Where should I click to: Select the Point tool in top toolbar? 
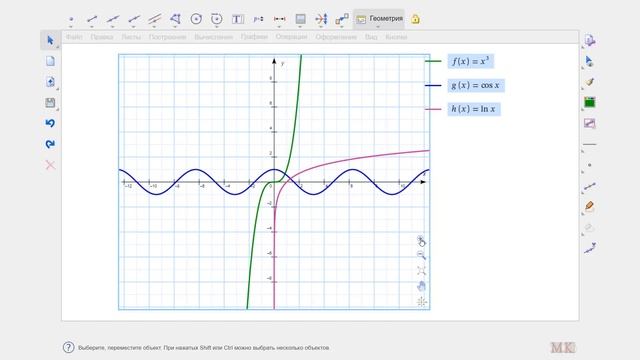tap(71, 19)
